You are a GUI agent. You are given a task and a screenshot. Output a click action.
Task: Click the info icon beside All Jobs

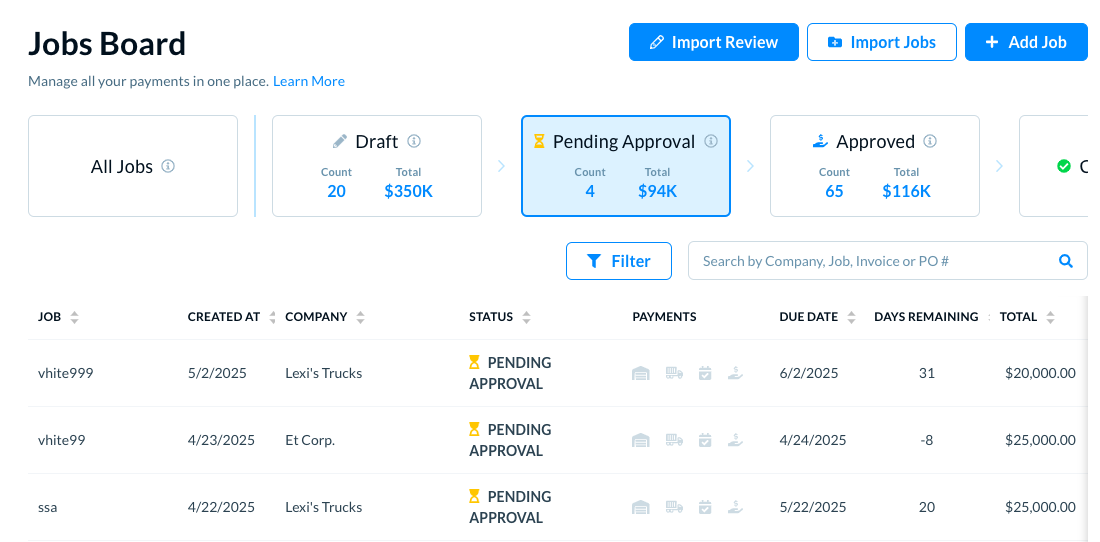tap(168, 166)
